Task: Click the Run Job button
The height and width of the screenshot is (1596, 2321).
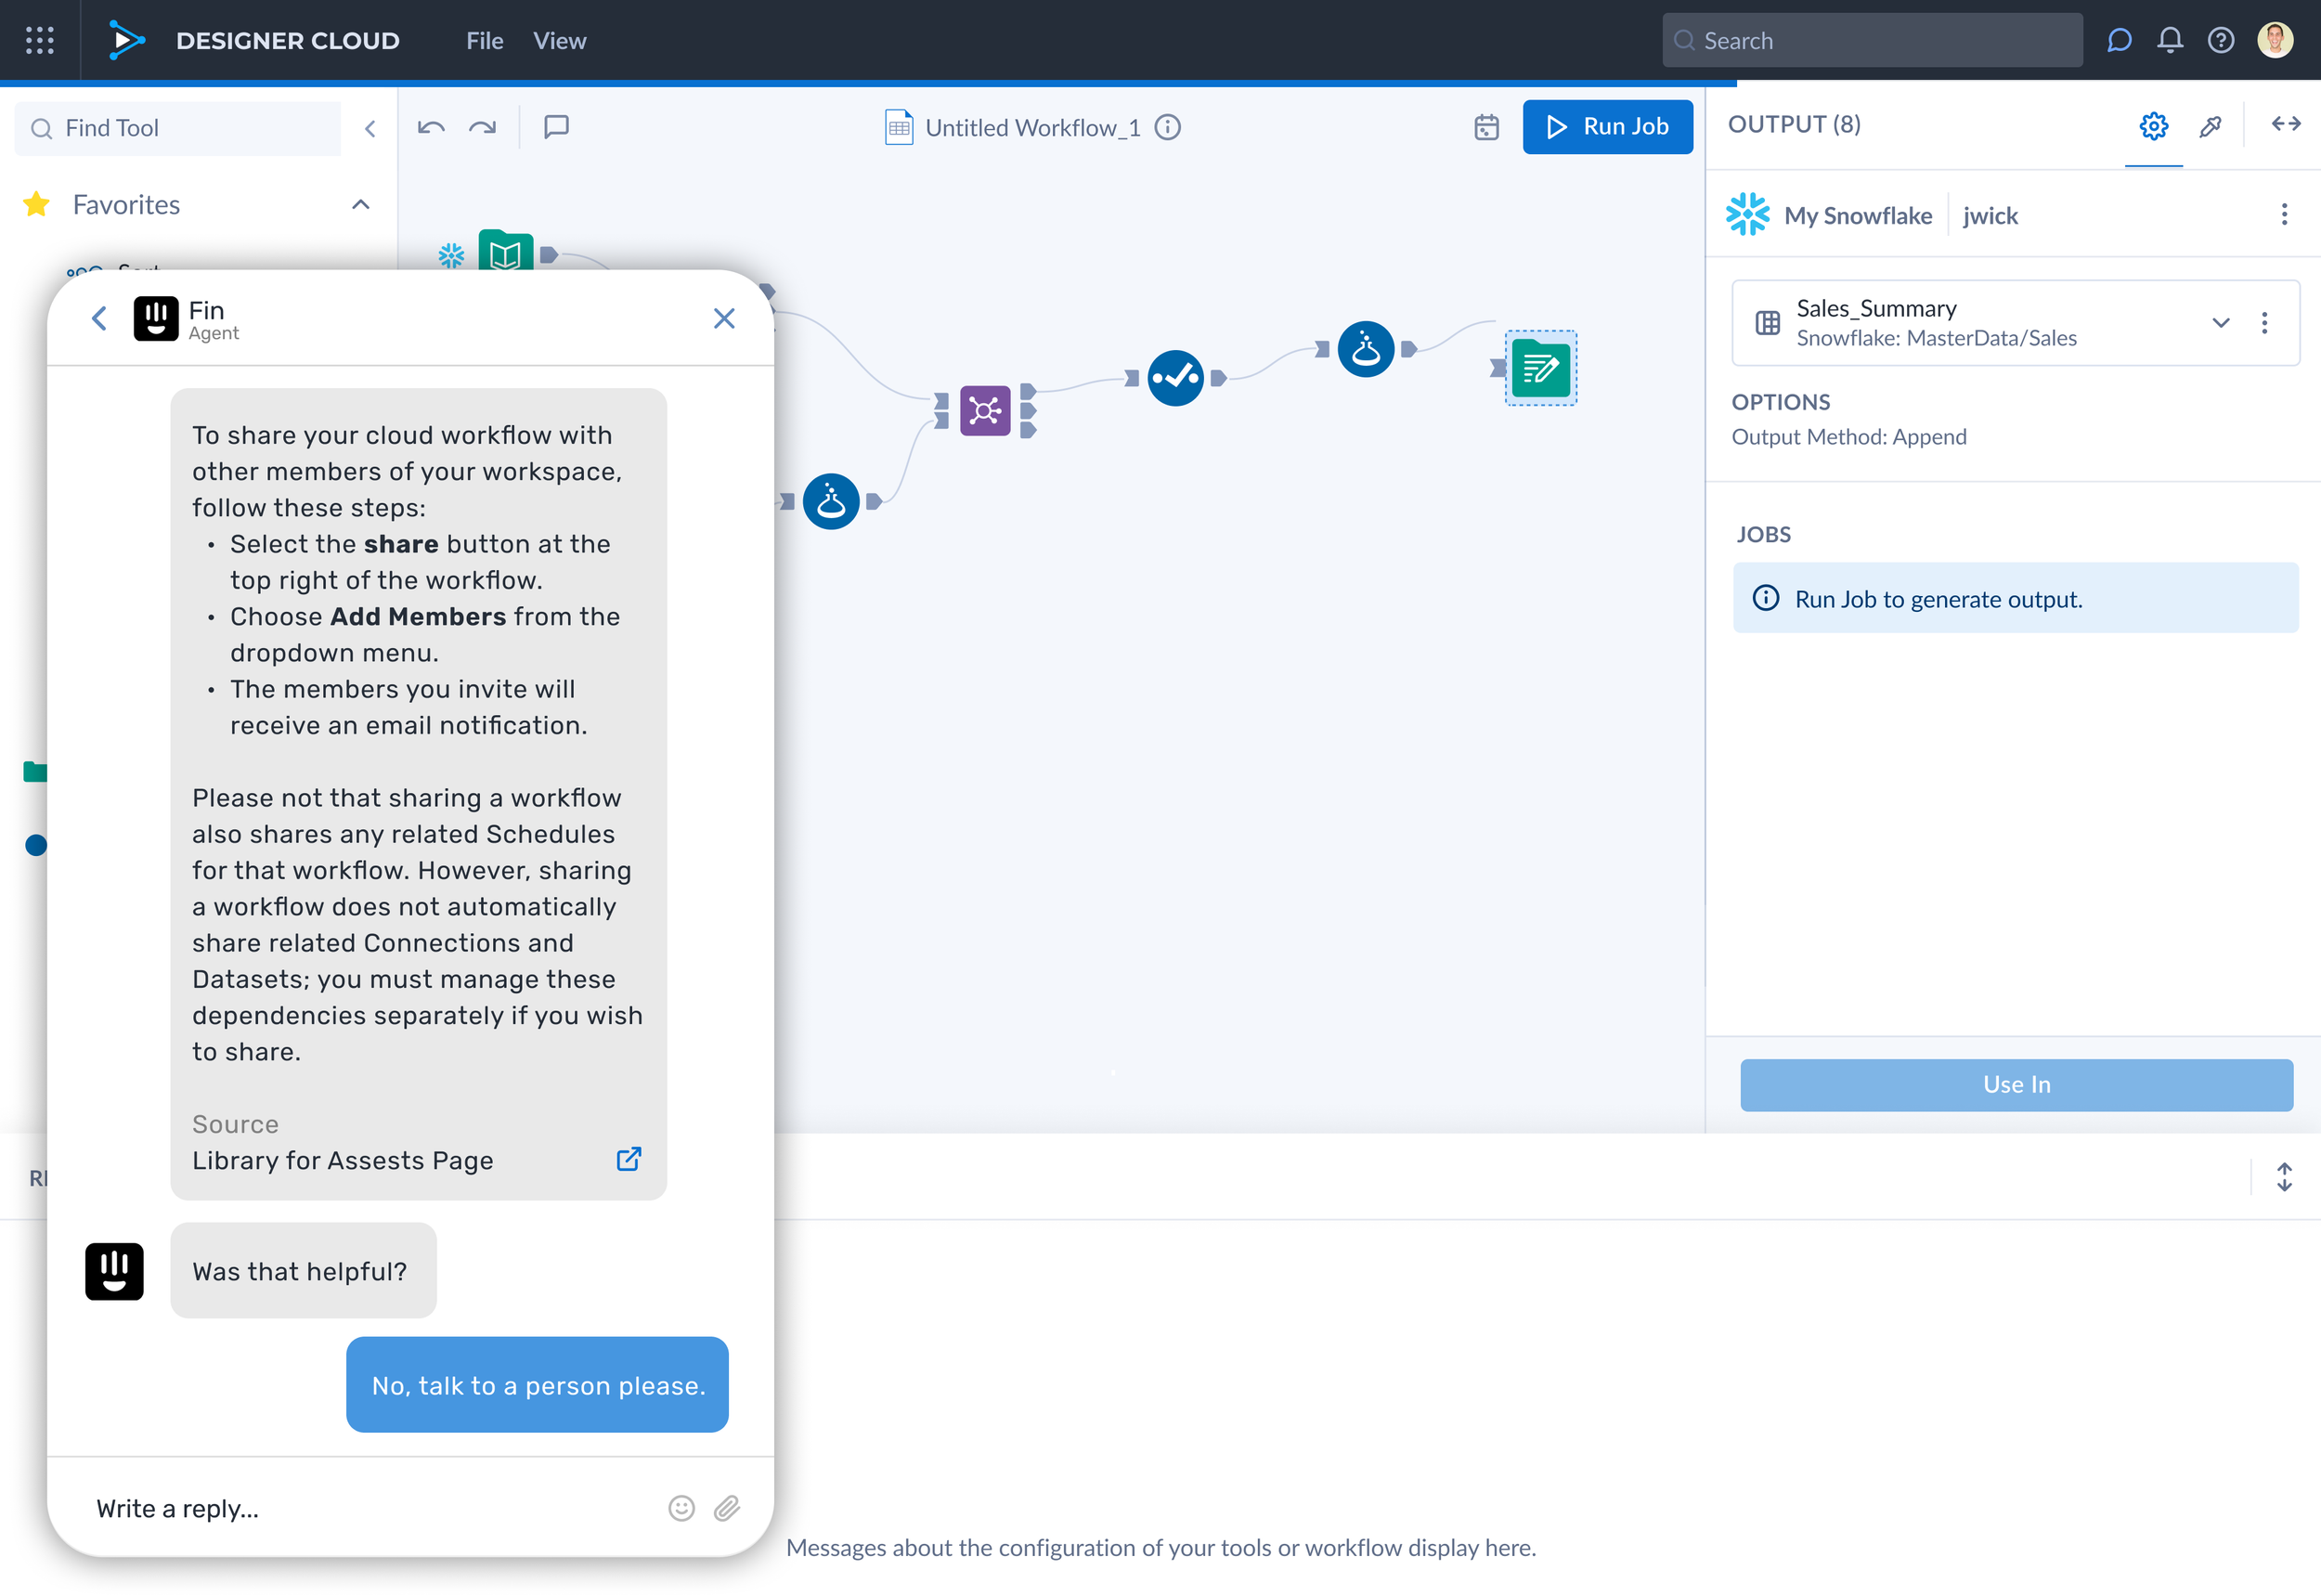Action: (1607, 127)
